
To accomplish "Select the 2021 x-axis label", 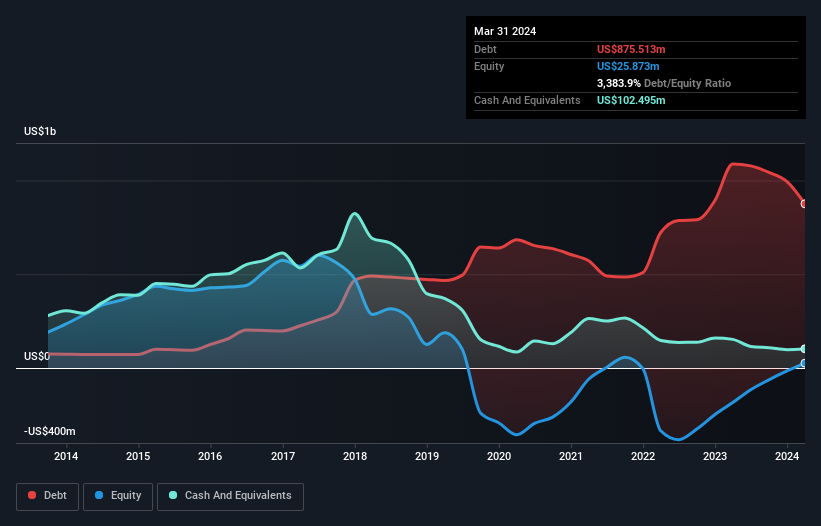I will click(x=571, y=456).
